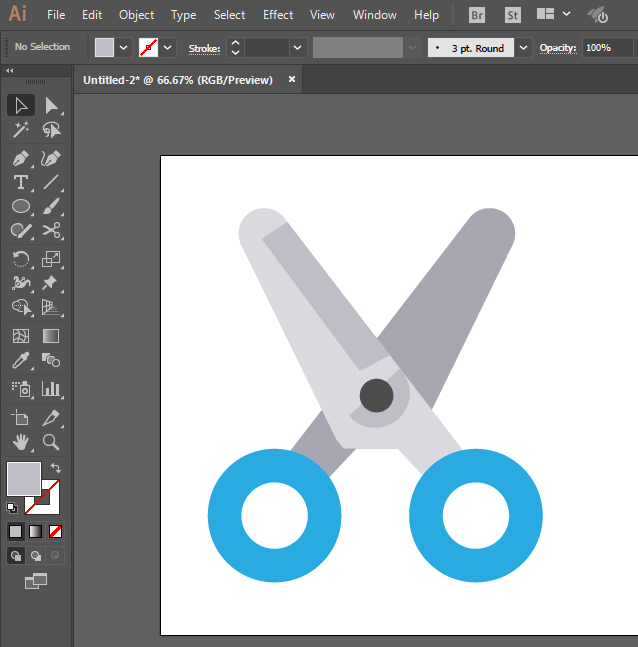Viewport: 638px width, 647px height.
Task: Open Adobe Bridge with Br icon
Action: [478, 15]
